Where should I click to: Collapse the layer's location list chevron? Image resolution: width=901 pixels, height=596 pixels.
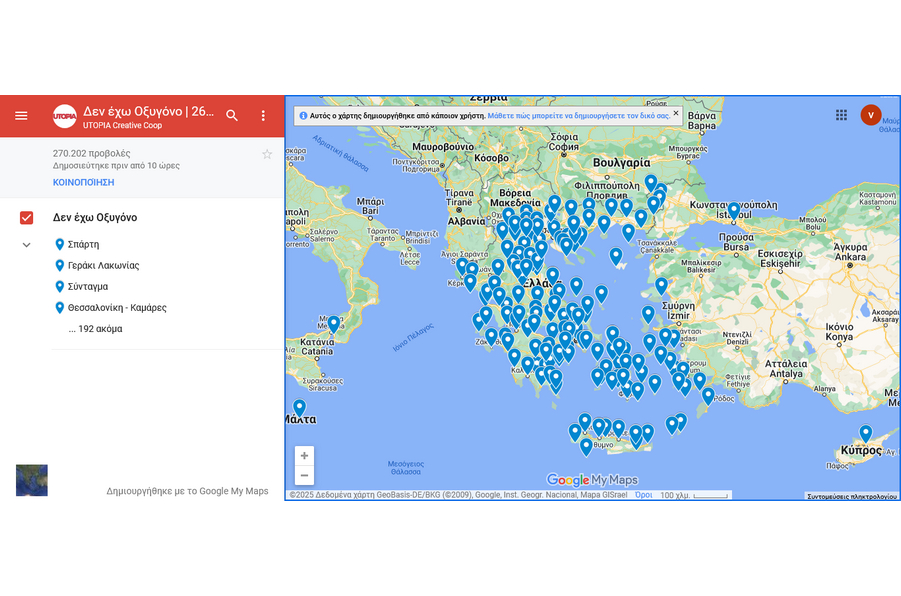[x=27, y=245]
